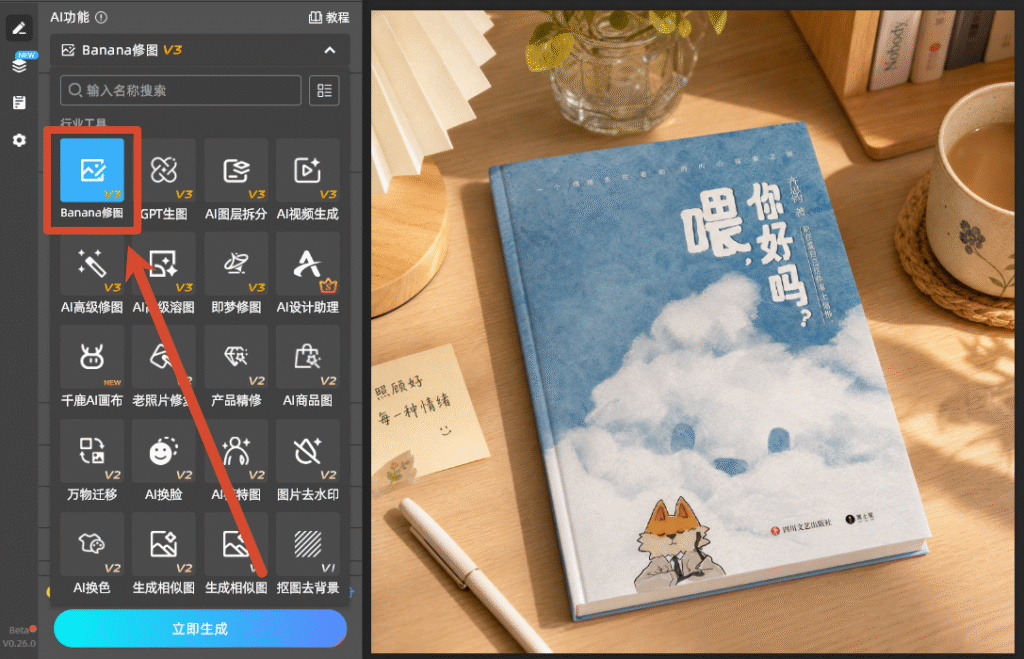Screen dimensions: 1024x659
Task: Open the AI高级修图 tool
Action: (91, 273)
